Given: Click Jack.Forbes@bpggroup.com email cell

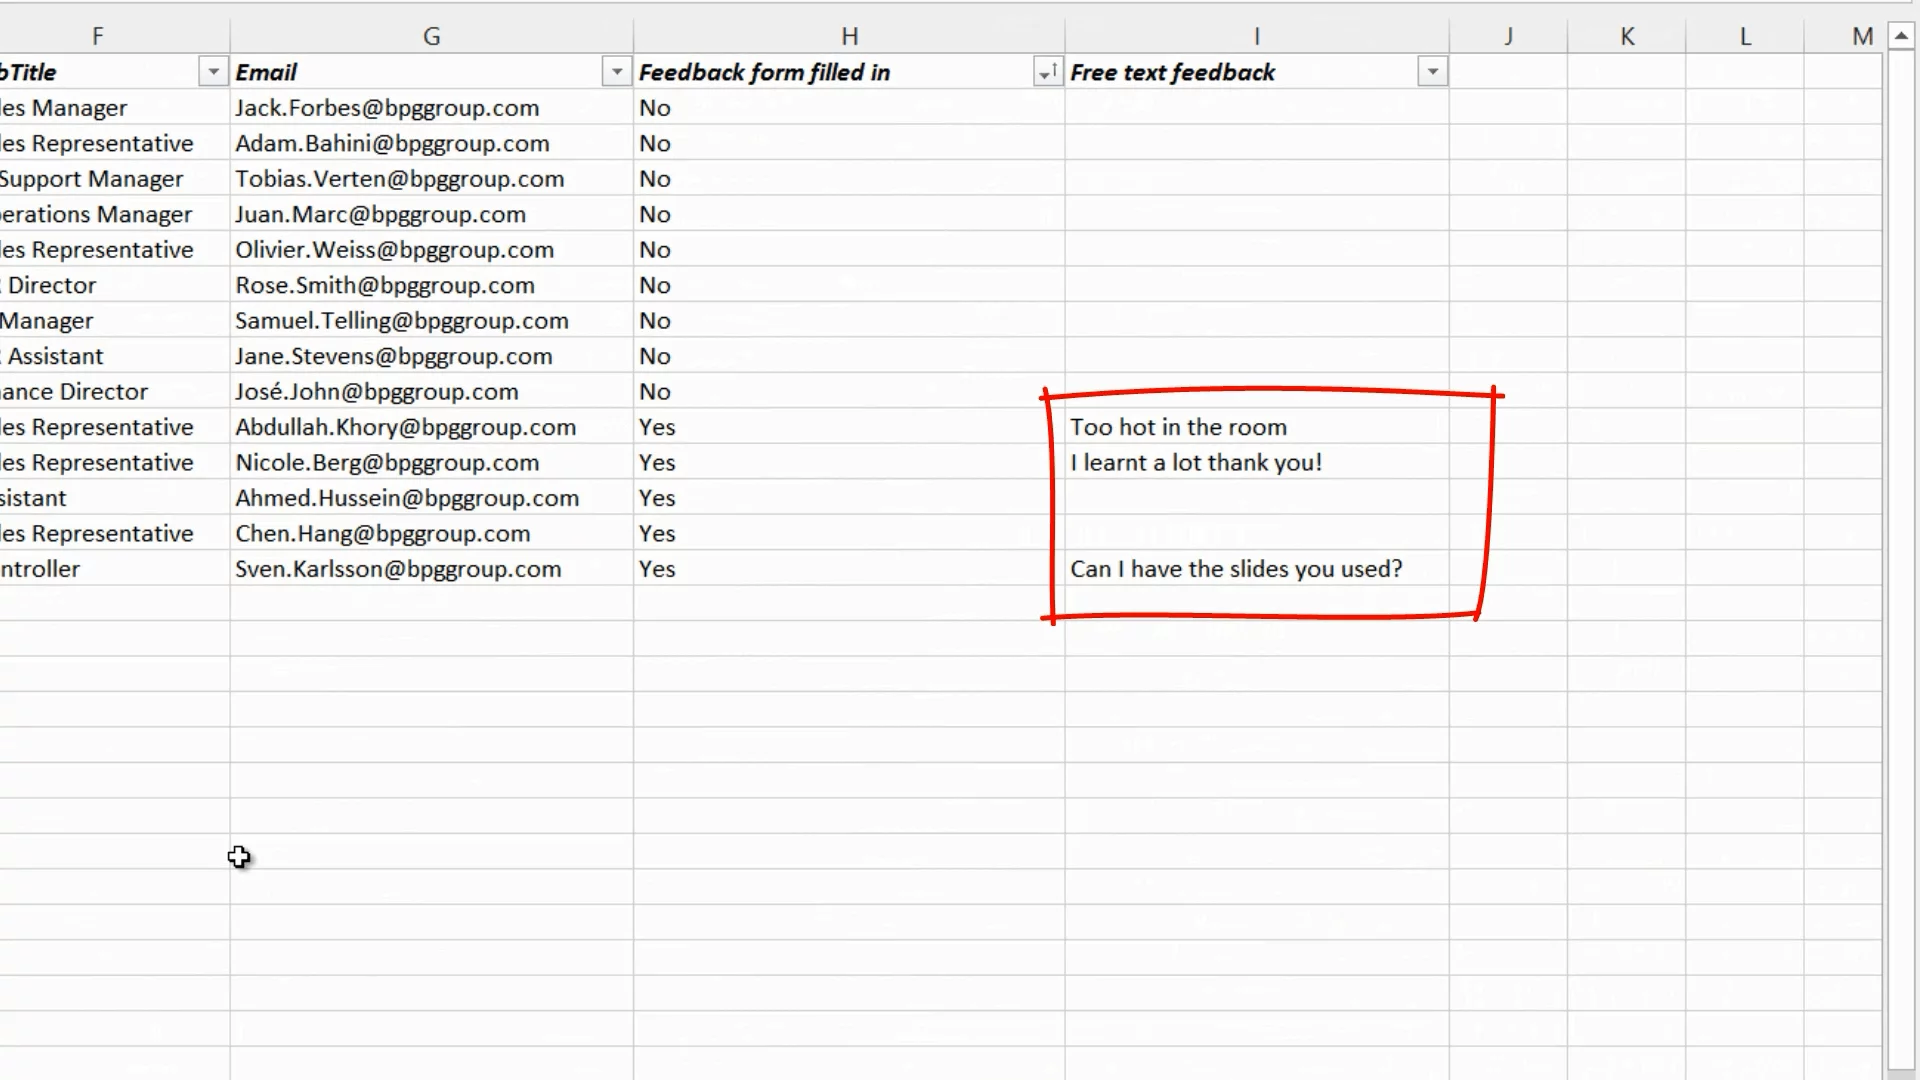Looking at the screenshot, I should 387,108.
